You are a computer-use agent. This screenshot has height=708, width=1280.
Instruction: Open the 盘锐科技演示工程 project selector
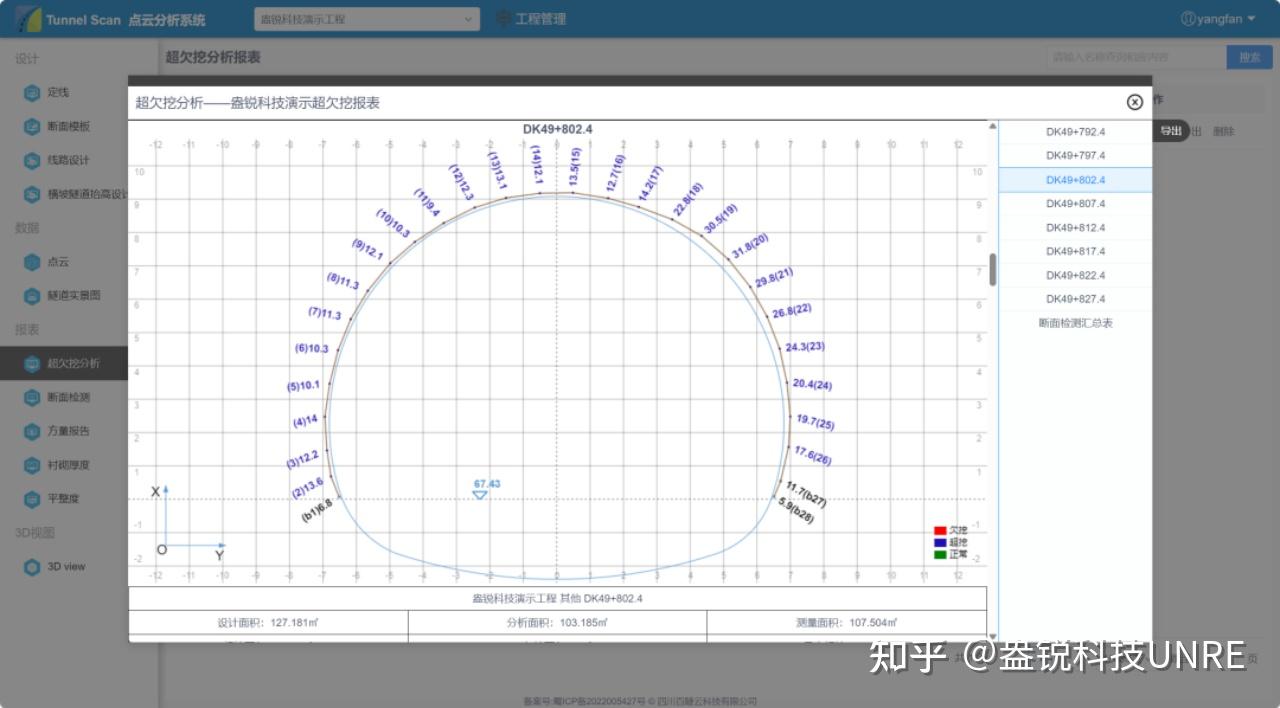(365, 18)
